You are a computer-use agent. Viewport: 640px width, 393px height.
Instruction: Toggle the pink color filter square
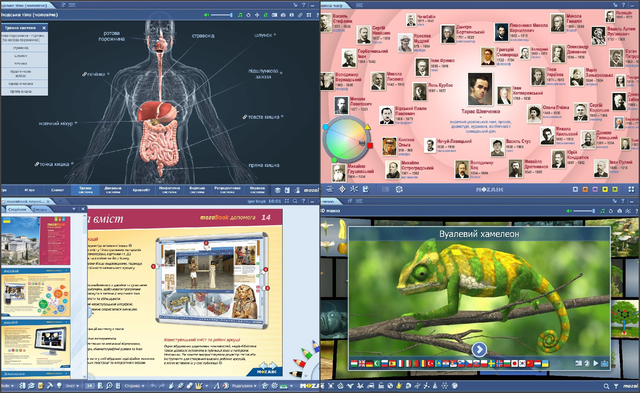pos(595,189)
